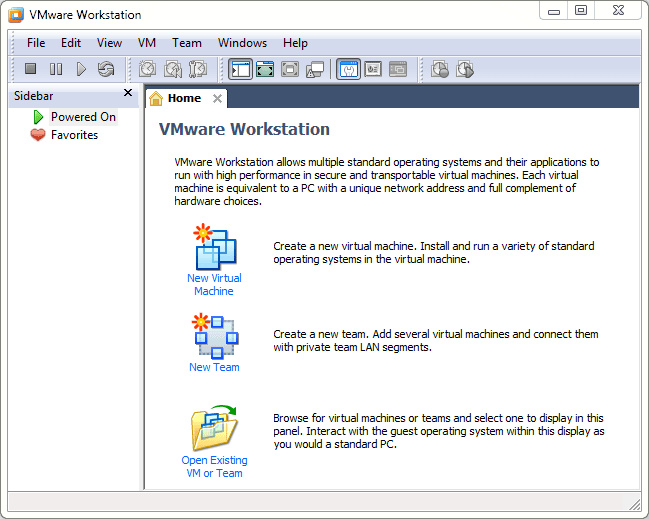This screenshot has height=519, width=649.
Task: Open the Team menu
Action: click(187, 43)
